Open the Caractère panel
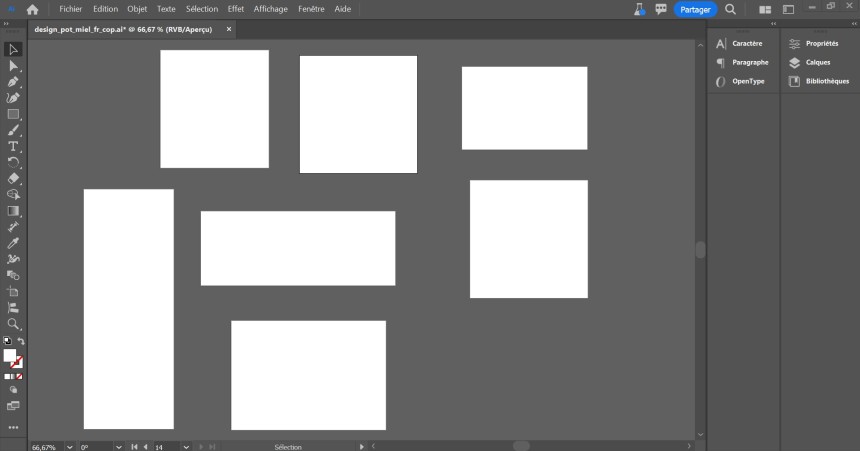The width and height of the screenshot is (860, 451). click(740, 43)
